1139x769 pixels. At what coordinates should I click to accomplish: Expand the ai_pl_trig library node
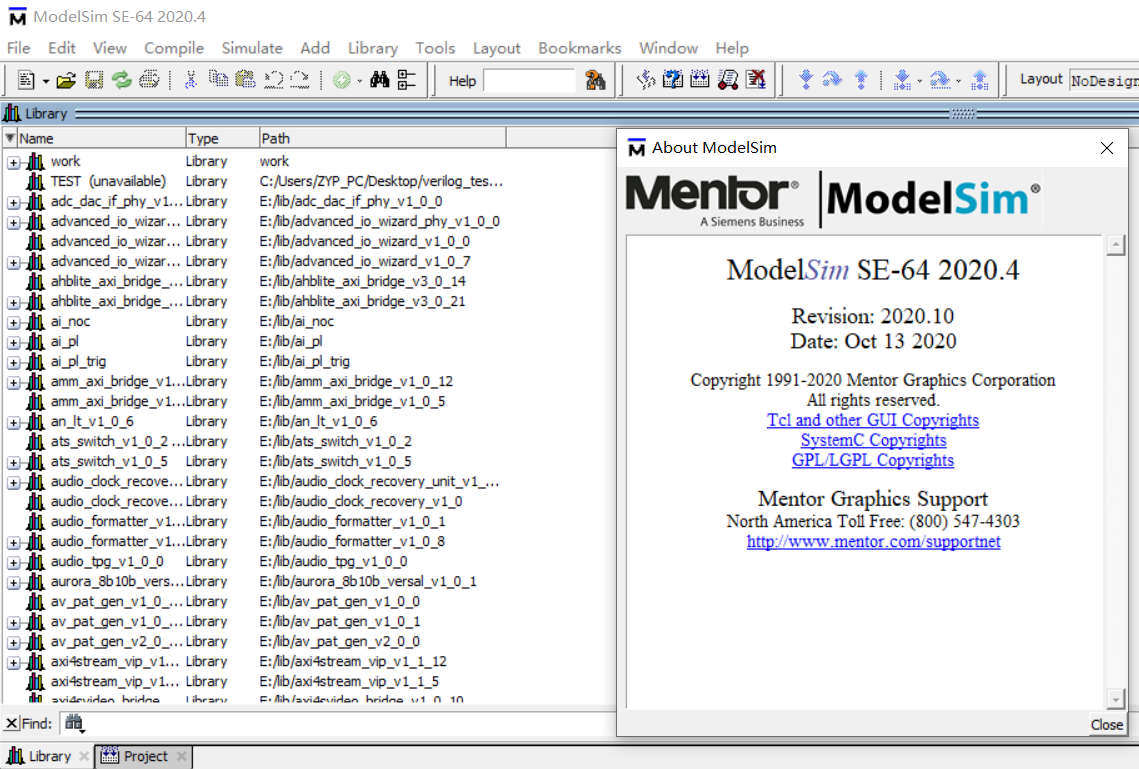tap(14, 362)
